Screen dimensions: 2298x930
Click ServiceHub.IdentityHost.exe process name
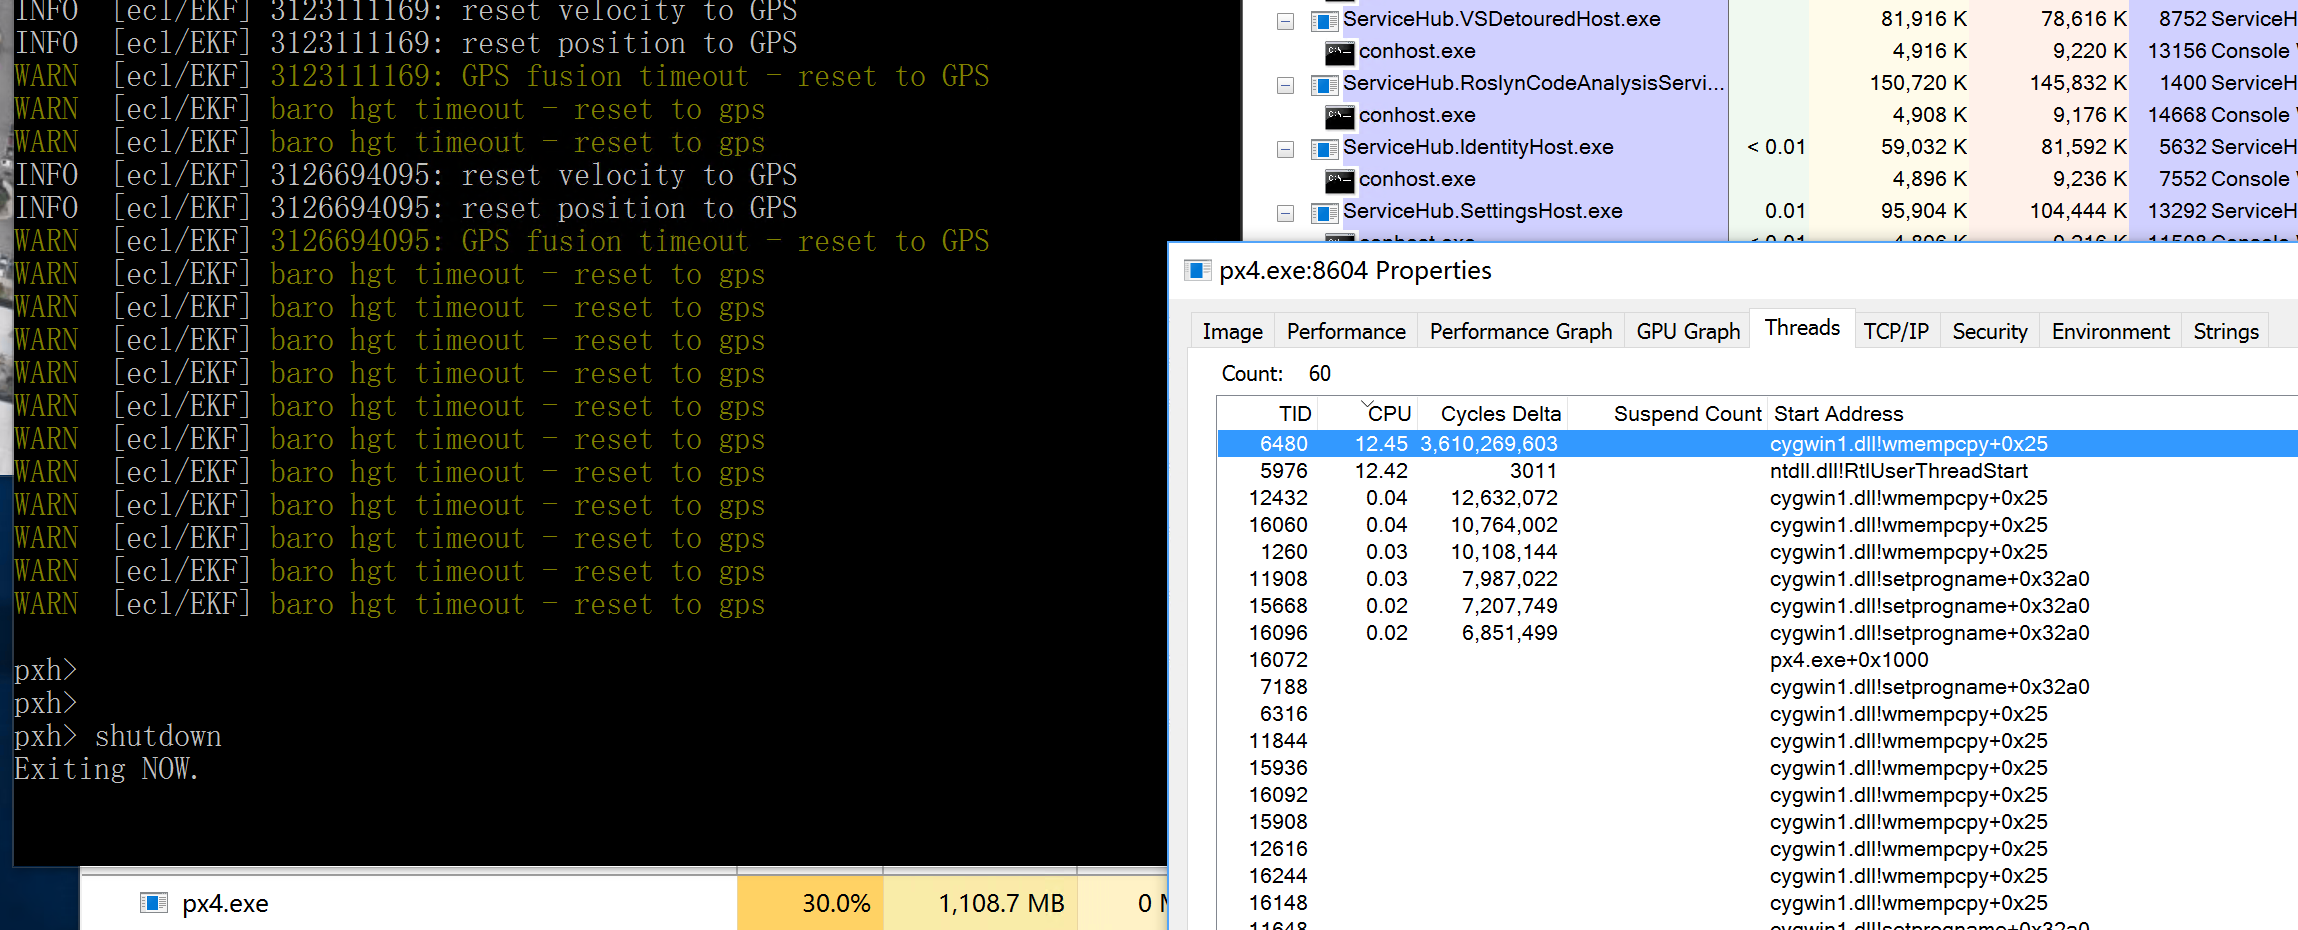click(1478, 148)
